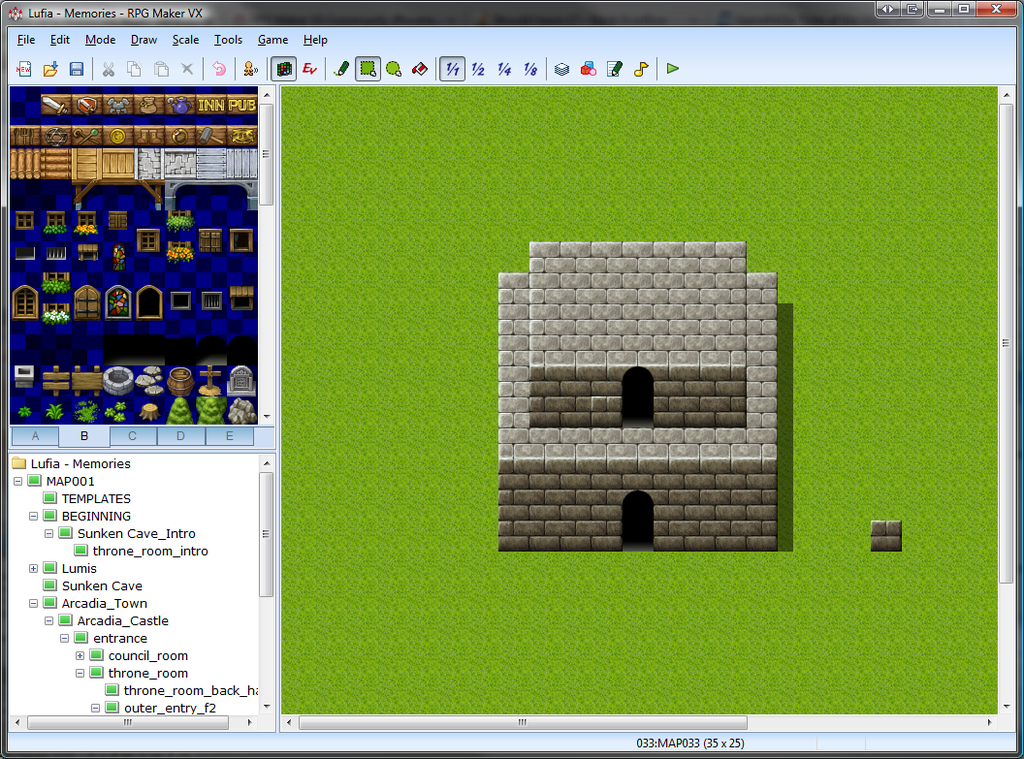Select the Ellipse draw tool
The height and width of the screenshot is (759, 1024).
coord(394,69)
